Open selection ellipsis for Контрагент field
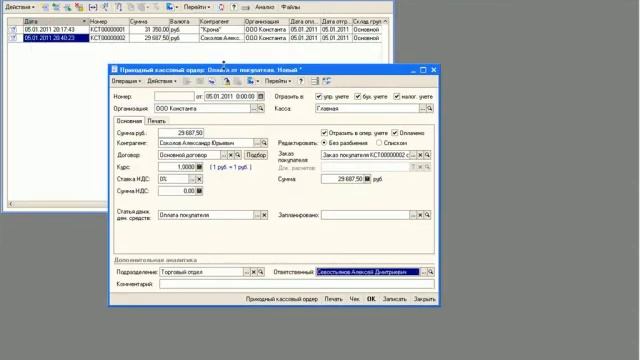This screenshot has height=360, width=640. click(257, 143)
